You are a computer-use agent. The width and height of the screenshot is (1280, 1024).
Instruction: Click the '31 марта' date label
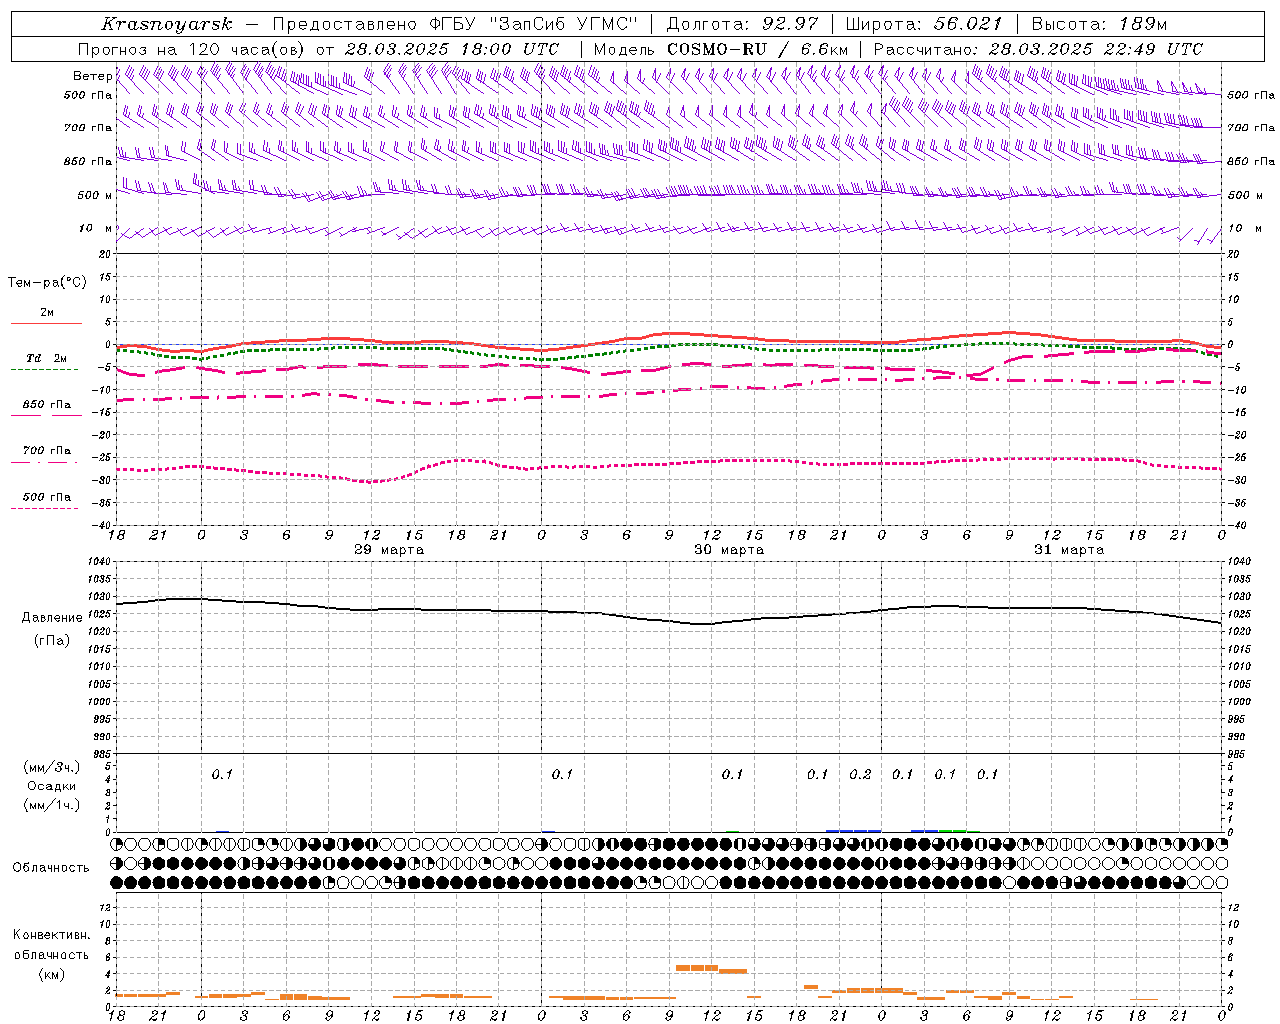1069,550
